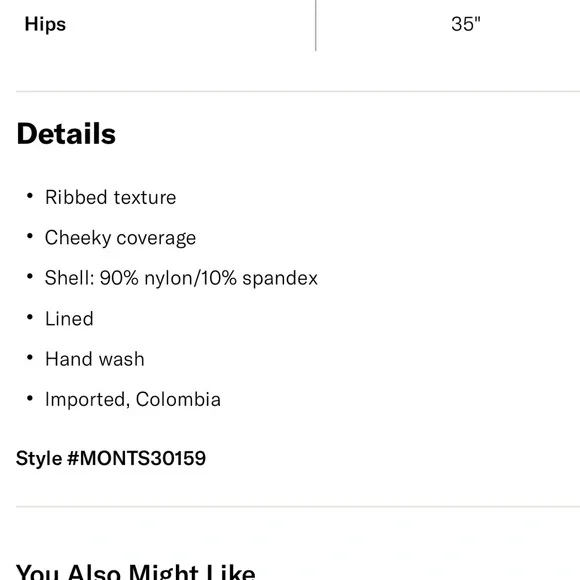Click the horizontal divider above Details
Viewport: 580px width, 580px height.
pyautogui.click(x=298, y=91)
